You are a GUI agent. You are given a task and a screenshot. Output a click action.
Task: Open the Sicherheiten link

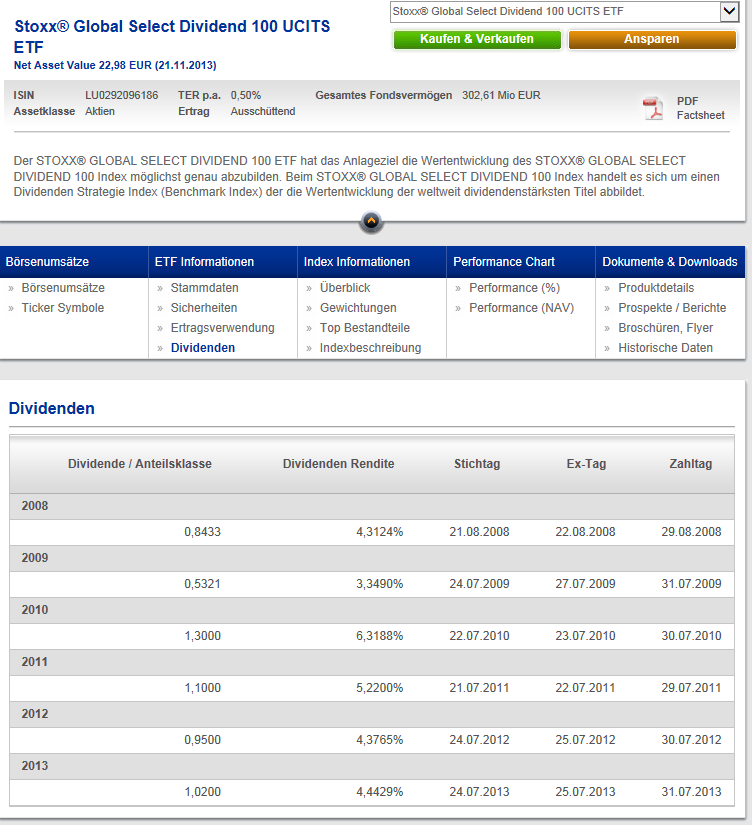[x=204, y=308]
